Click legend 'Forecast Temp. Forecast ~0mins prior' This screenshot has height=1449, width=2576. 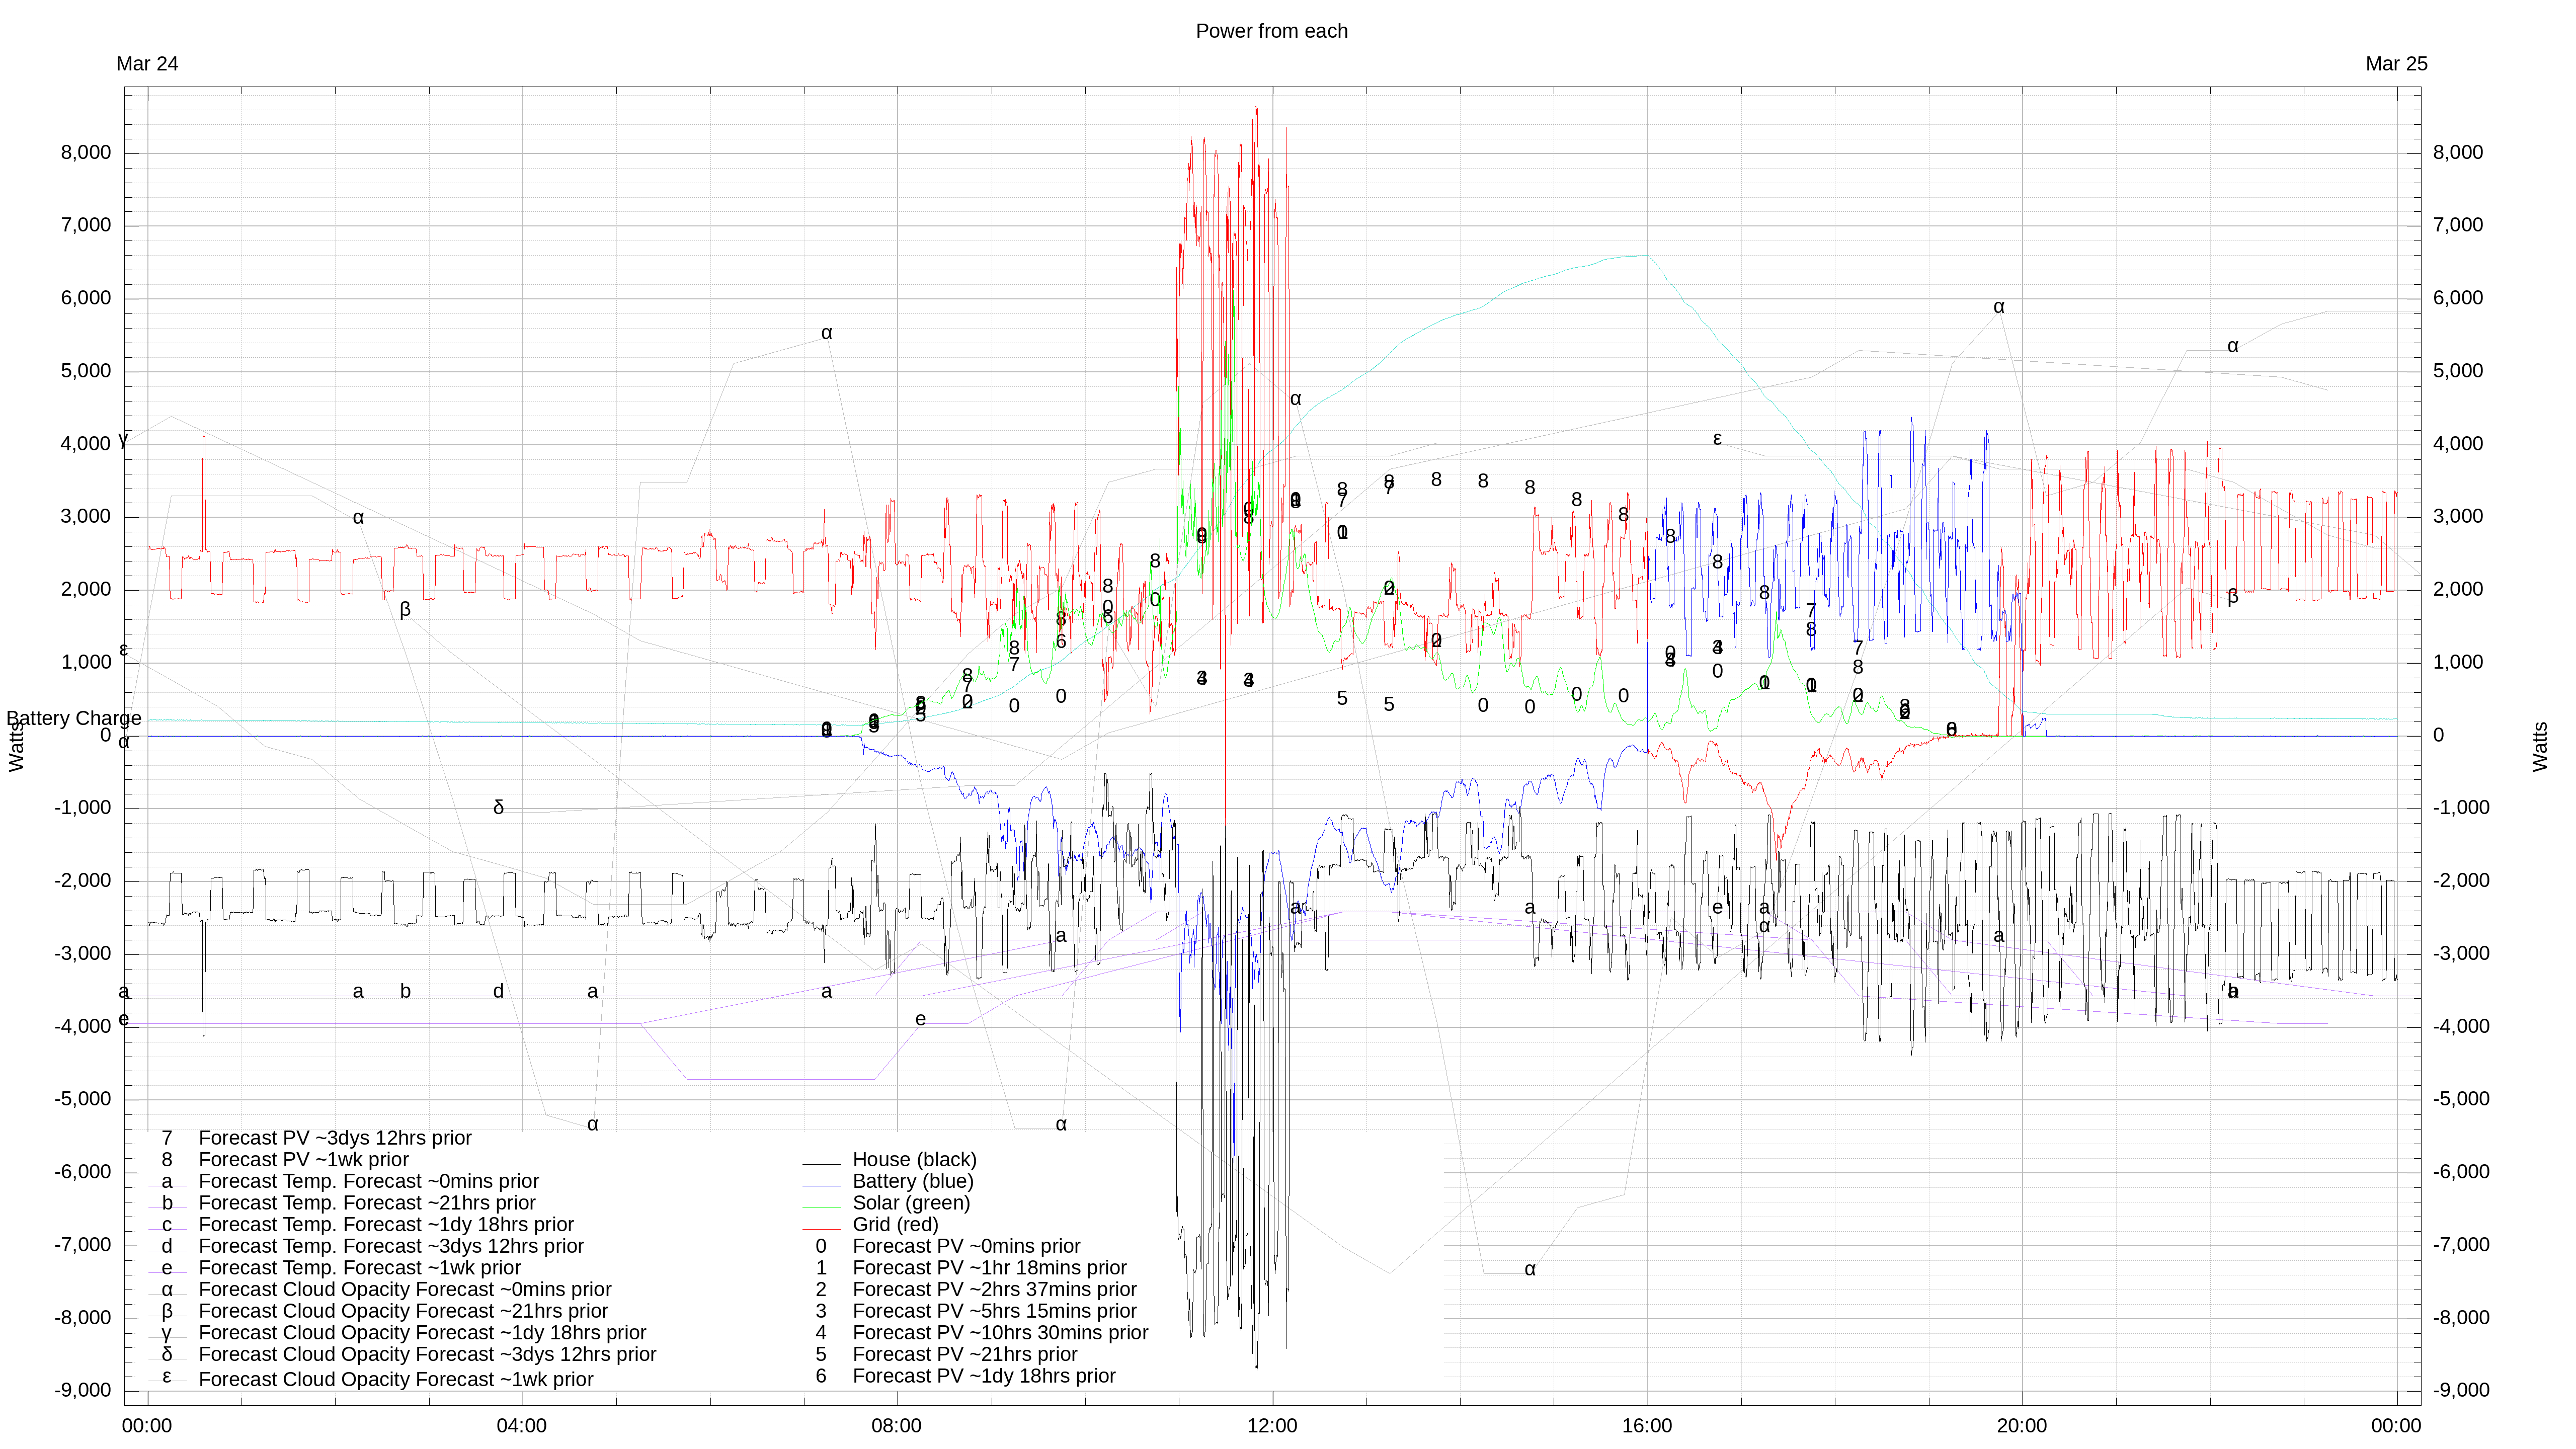(x=369, y=1181)
